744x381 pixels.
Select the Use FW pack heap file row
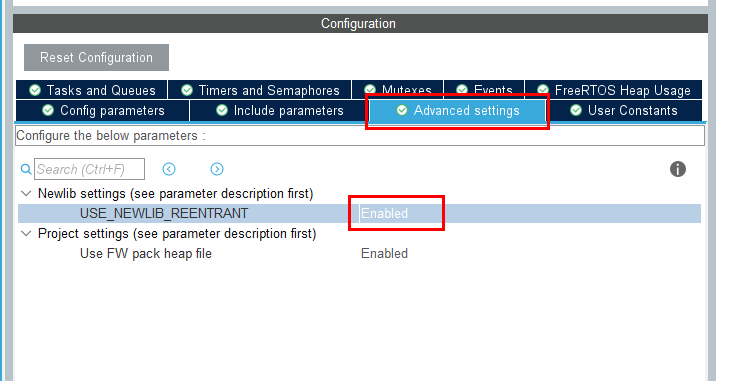click(359, 253)
